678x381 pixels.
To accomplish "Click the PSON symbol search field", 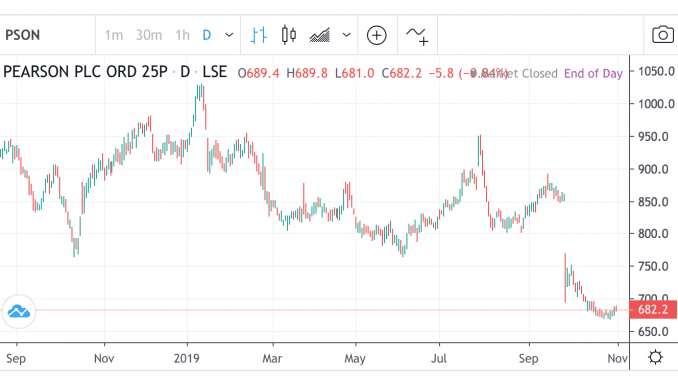I will (x=47, y=35).
